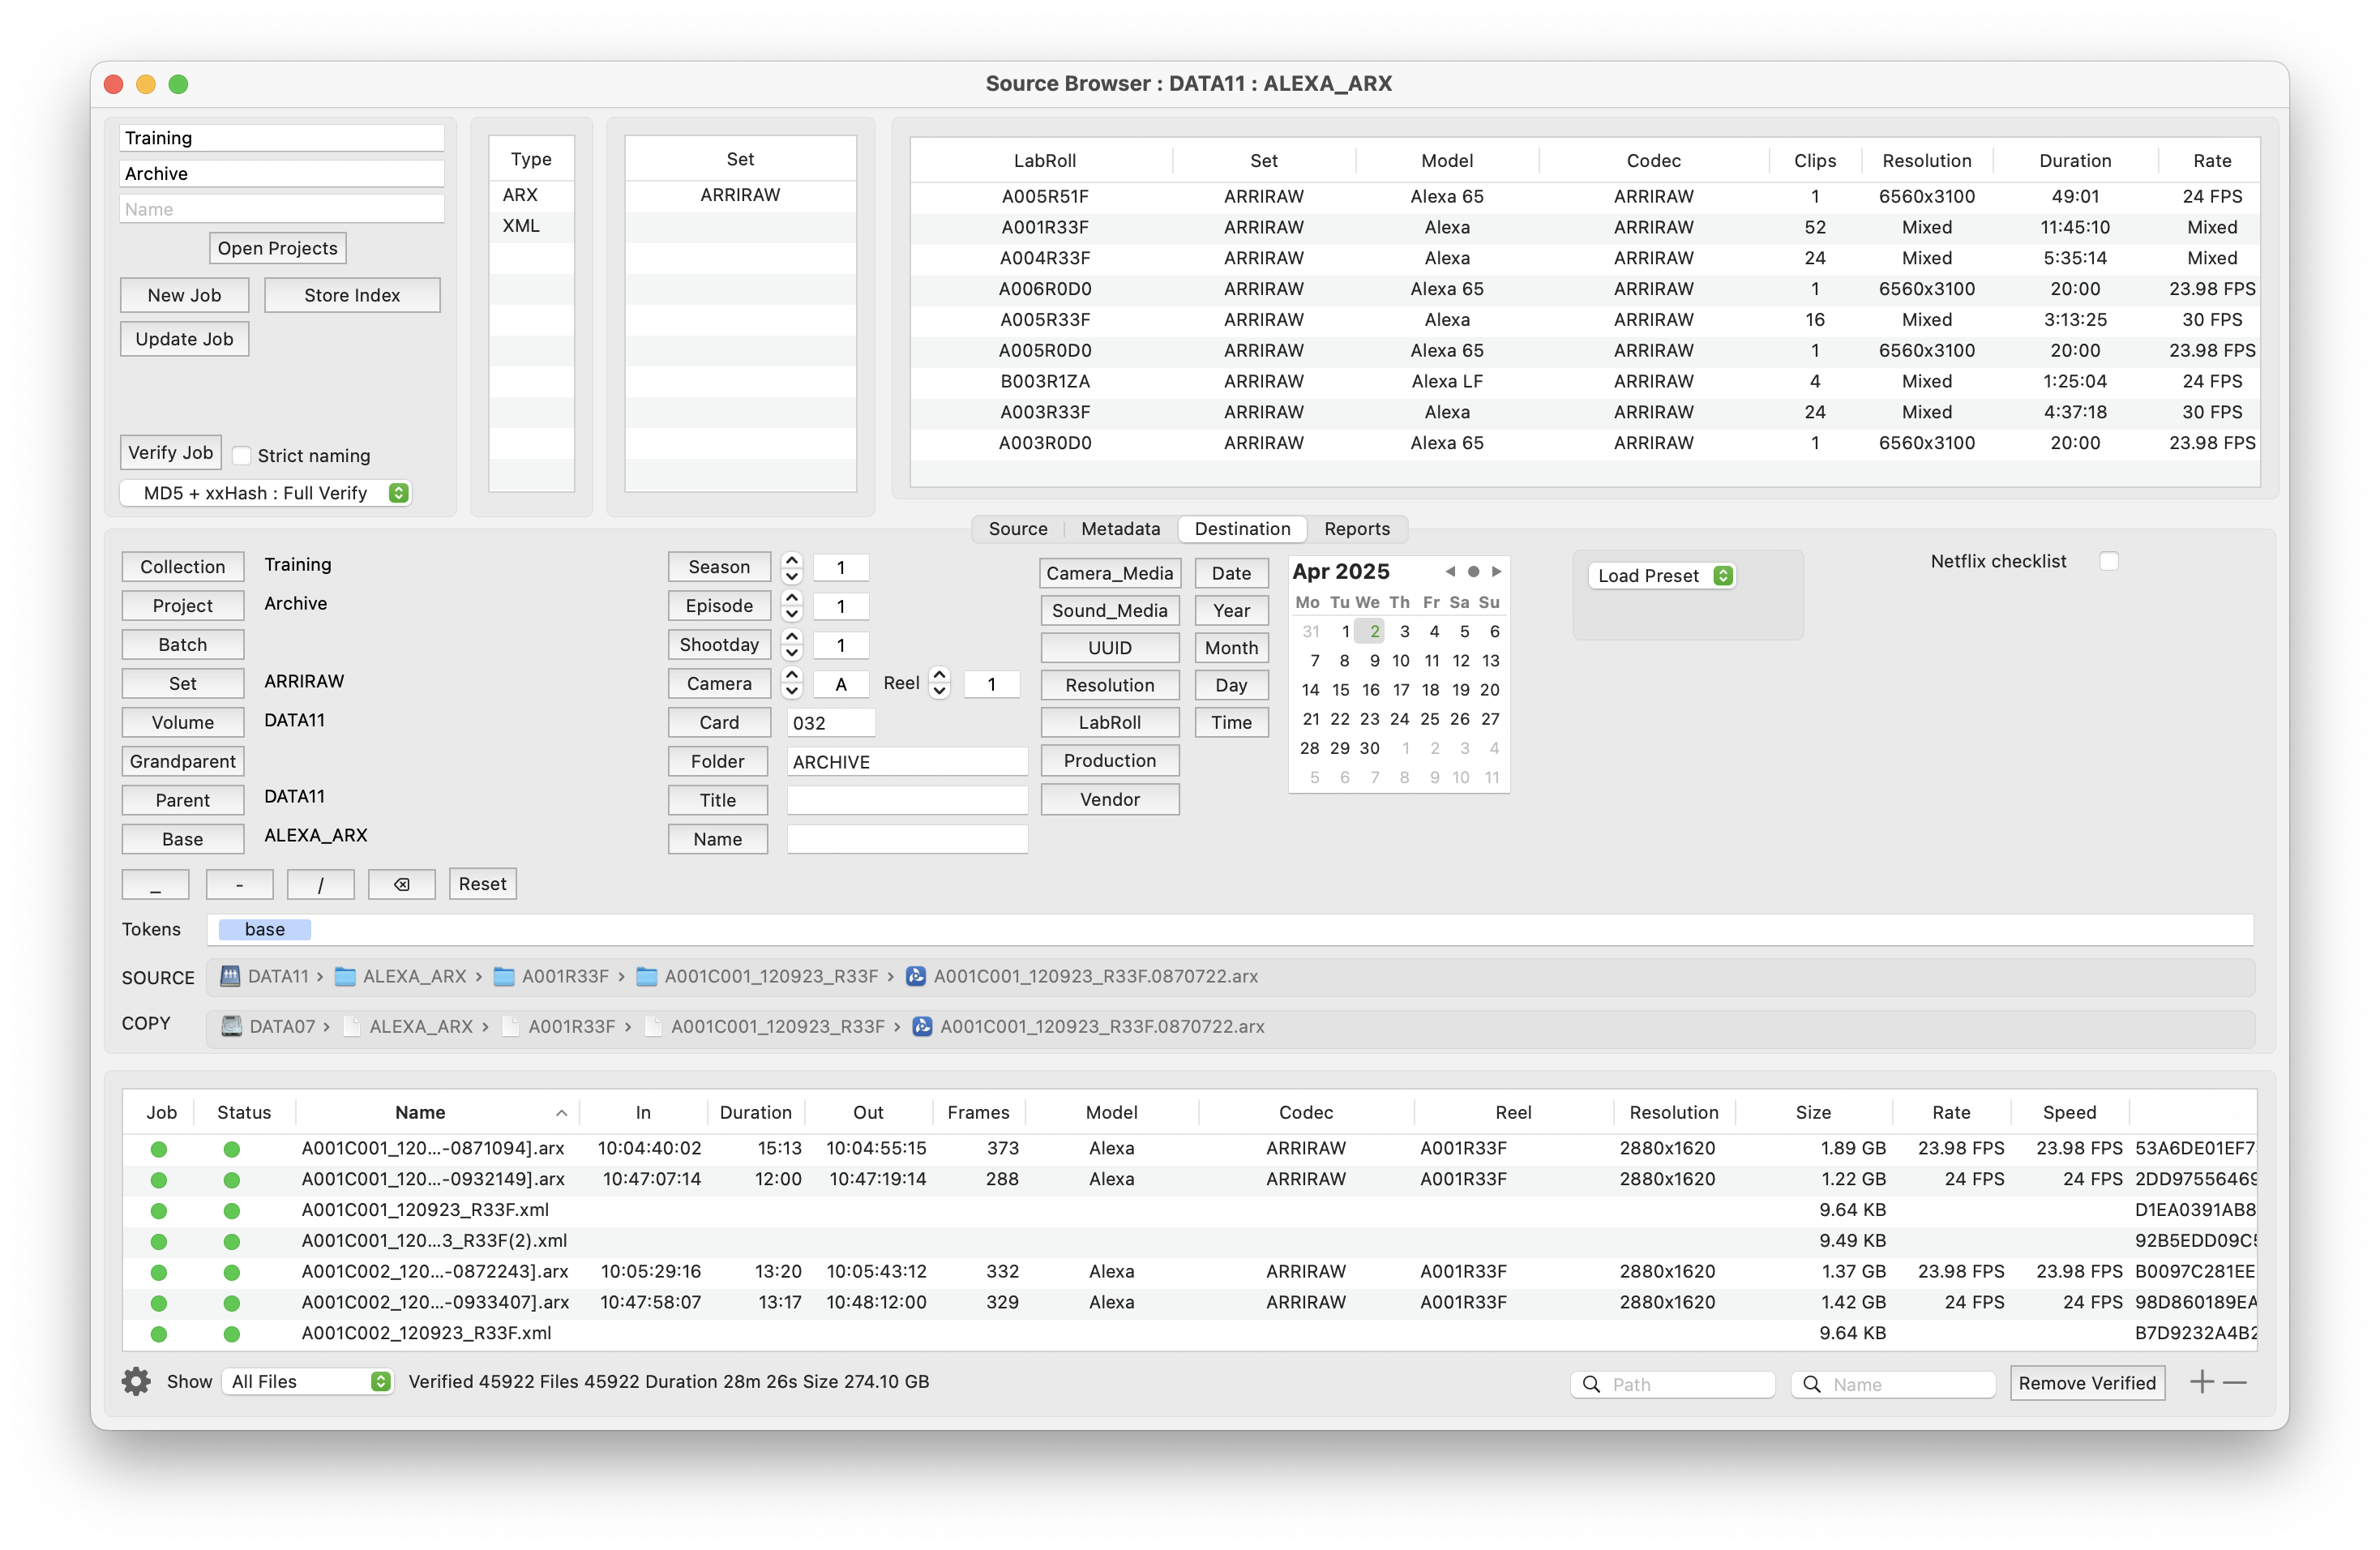The width and height of the screenshot is (2380, 1550).
Task: Click the plus add icon
Action: pyautogui.click(x=2201, y=1382)
